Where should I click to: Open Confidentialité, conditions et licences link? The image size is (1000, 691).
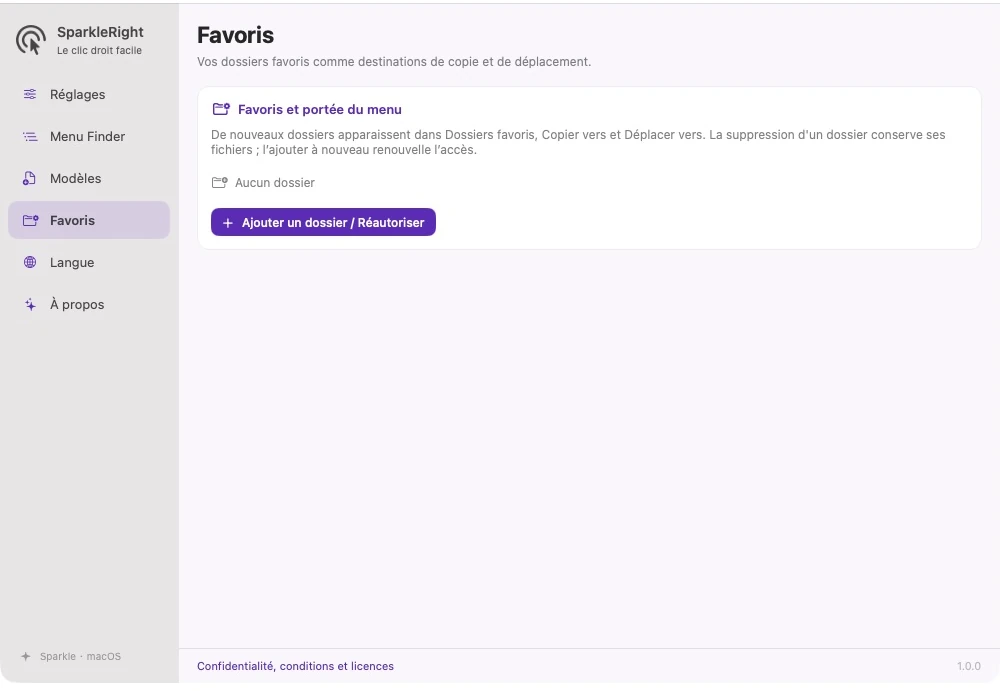tap(295, 666)
